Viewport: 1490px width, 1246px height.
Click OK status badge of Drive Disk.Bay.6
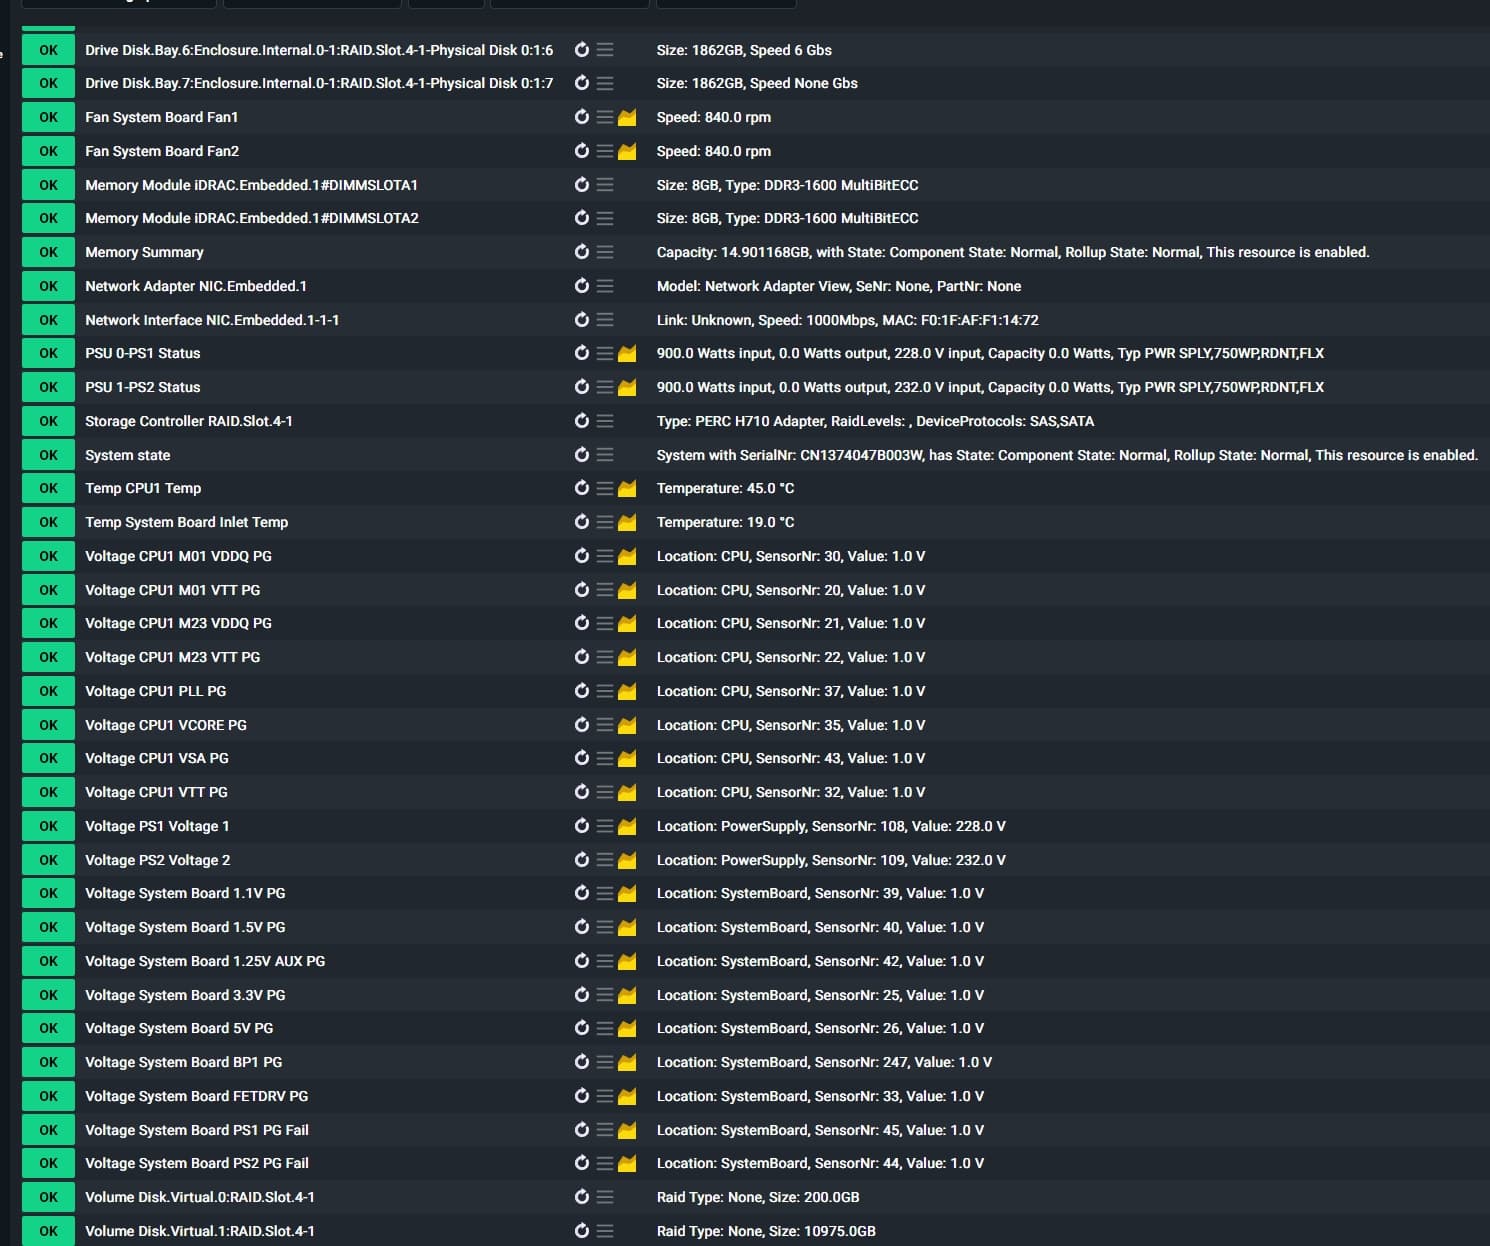coord(48,50)
